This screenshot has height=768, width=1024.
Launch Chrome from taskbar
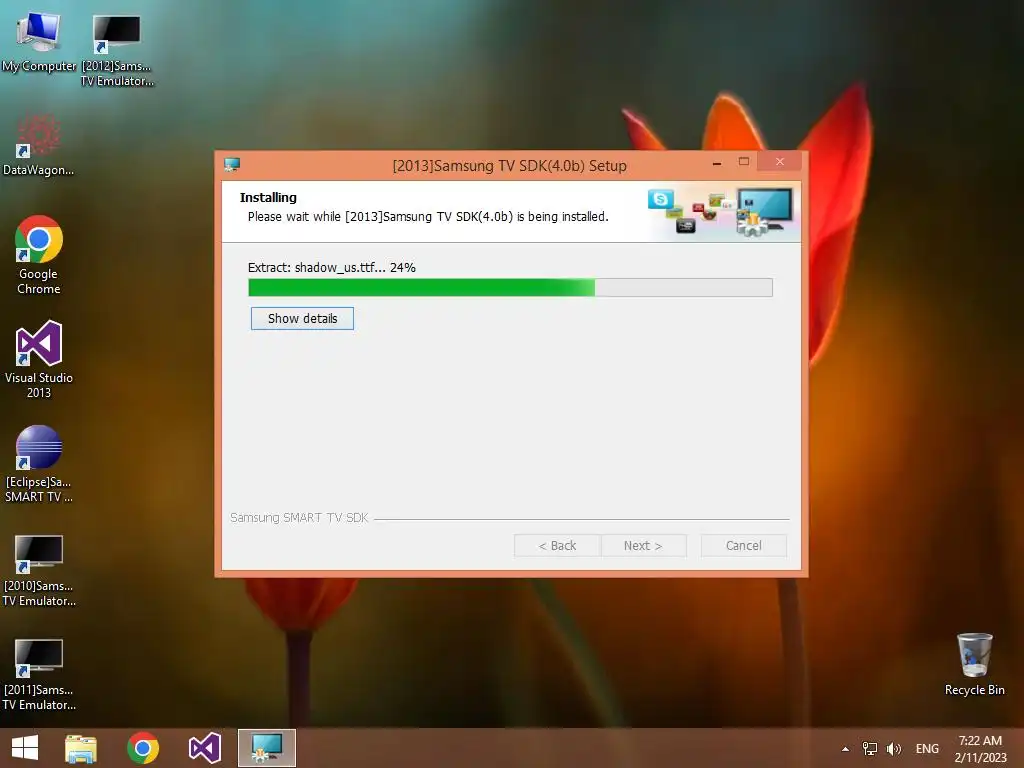coord(143,748)
